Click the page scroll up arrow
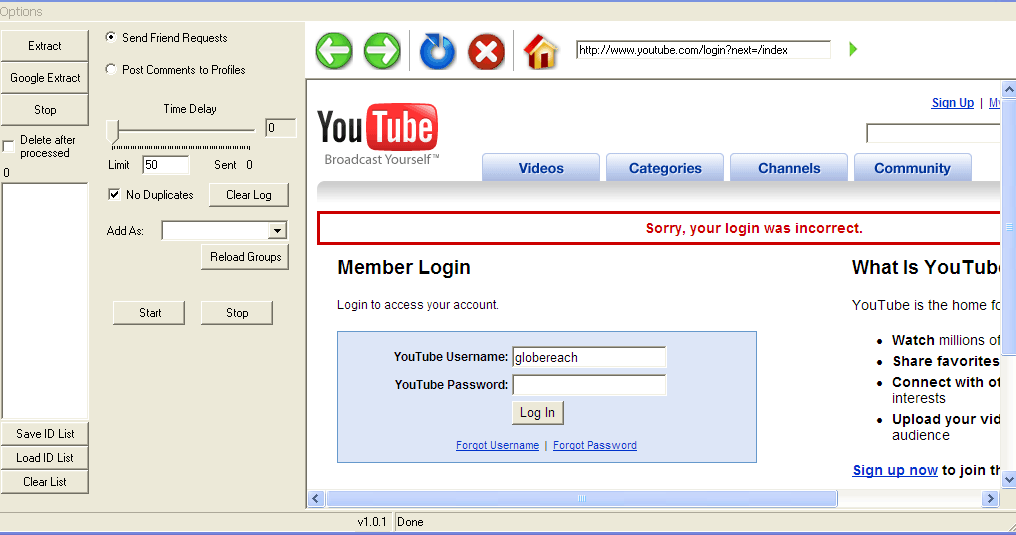1016x535 pixels. [1009, 89]
